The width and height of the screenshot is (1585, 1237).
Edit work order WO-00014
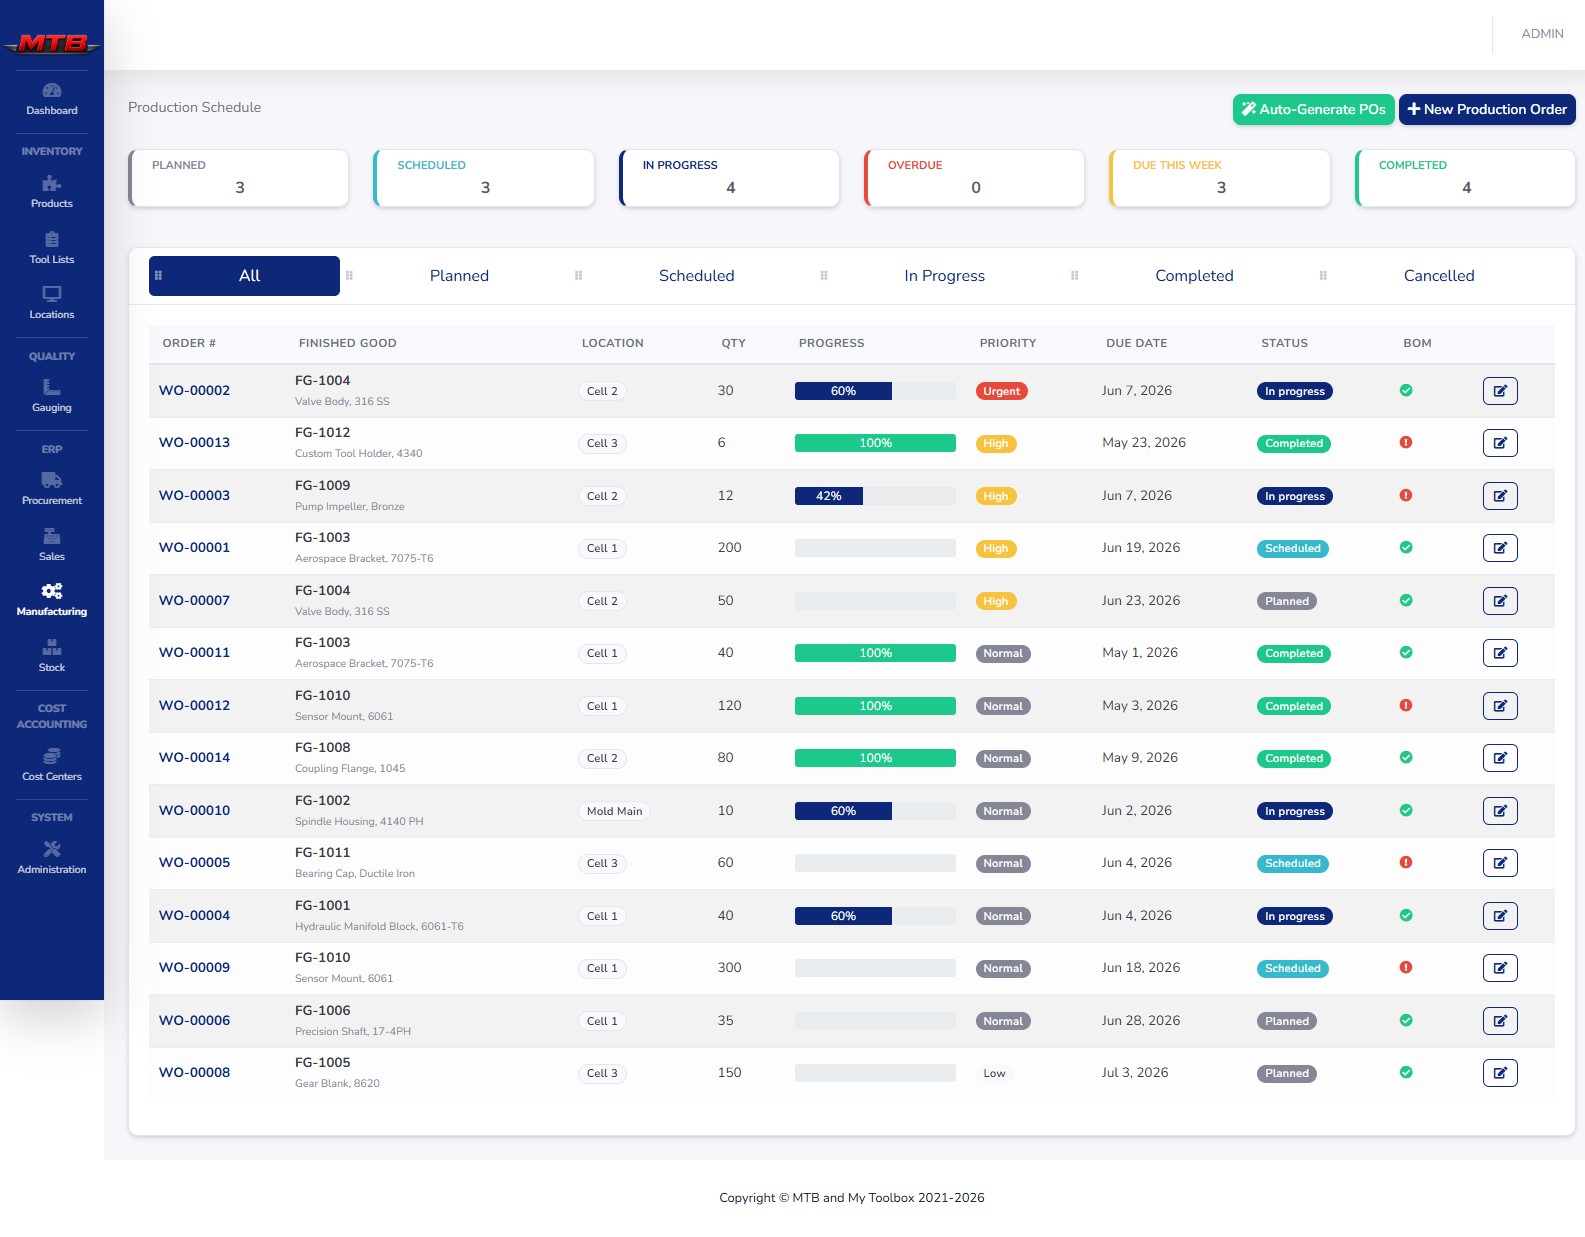click(x=1500, y=758)
